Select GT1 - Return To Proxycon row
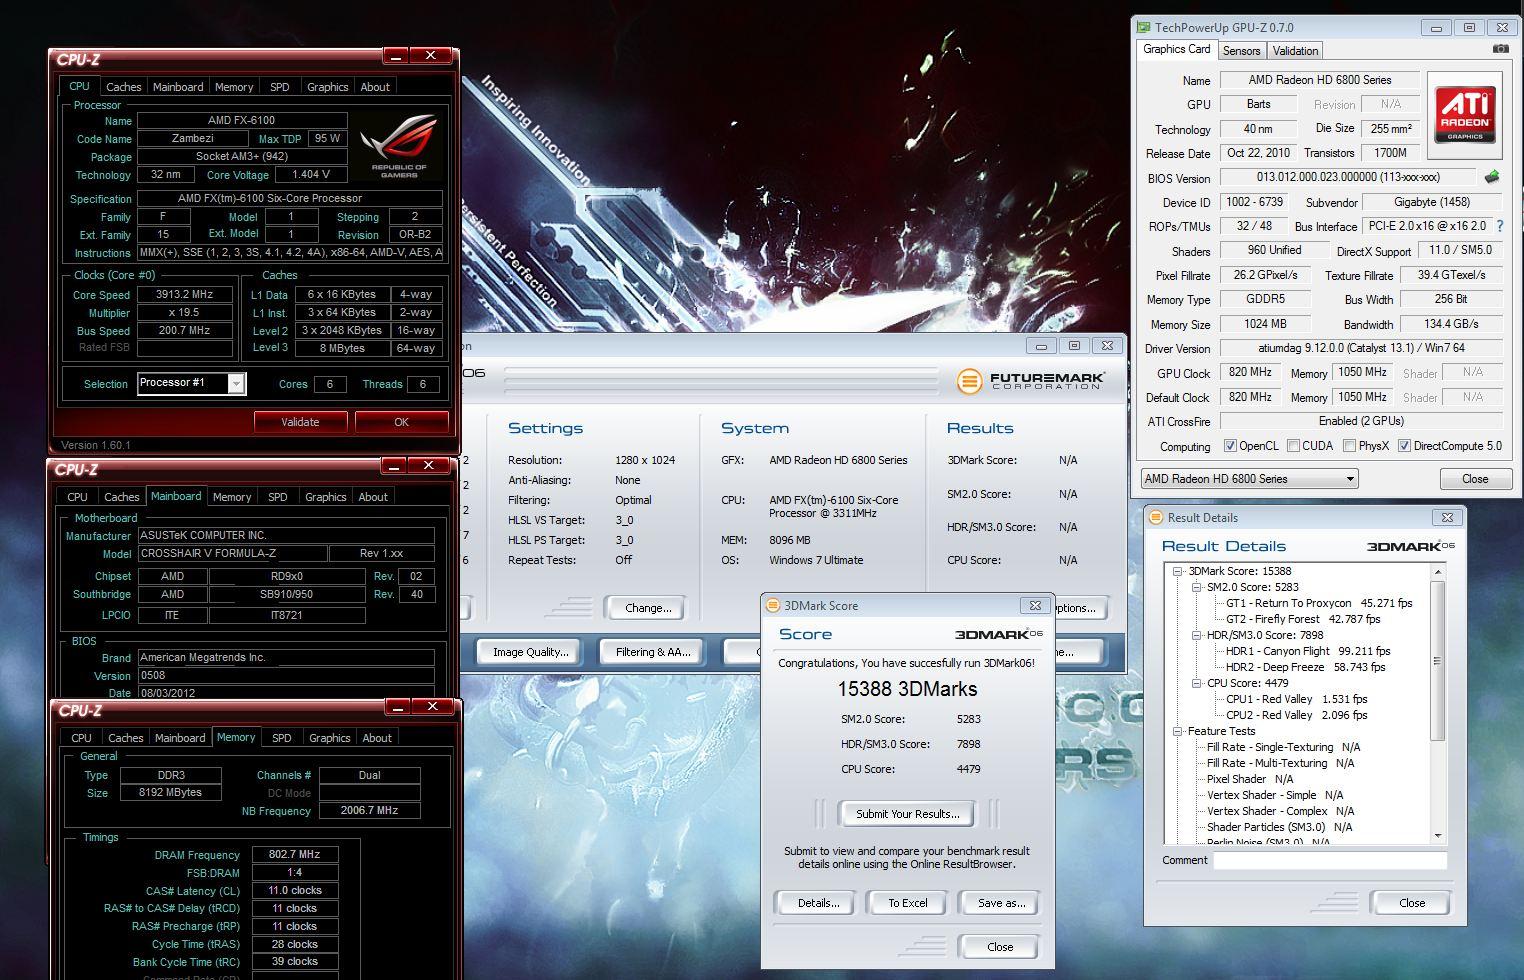 click(1319, 603)
